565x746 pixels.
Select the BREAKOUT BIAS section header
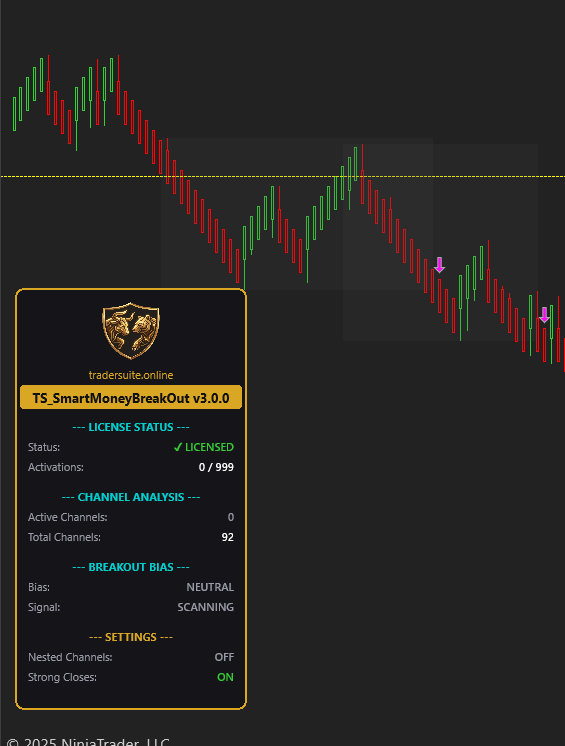tap(131, 567)
